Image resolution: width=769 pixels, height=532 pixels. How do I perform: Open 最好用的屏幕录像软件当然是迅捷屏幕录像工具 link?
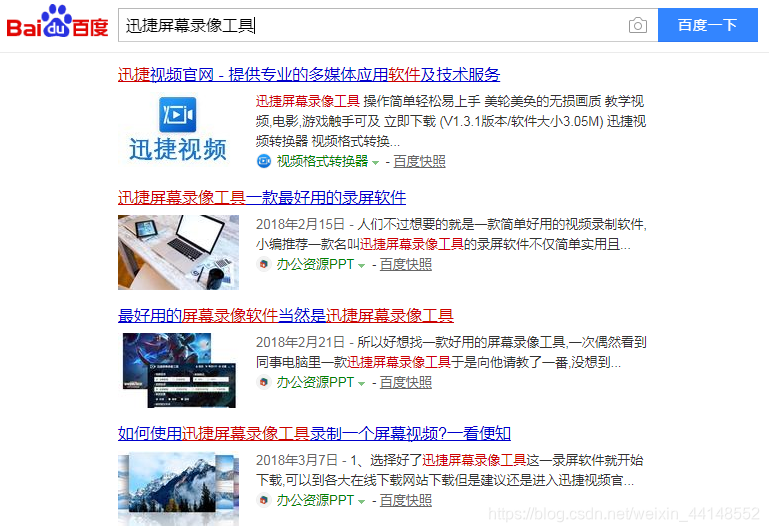(x=285, y=315)
